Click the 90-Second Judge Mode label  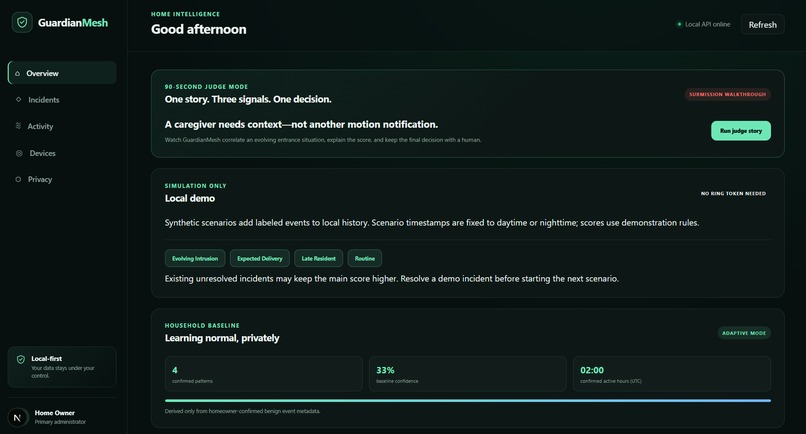tap(206, 87)
